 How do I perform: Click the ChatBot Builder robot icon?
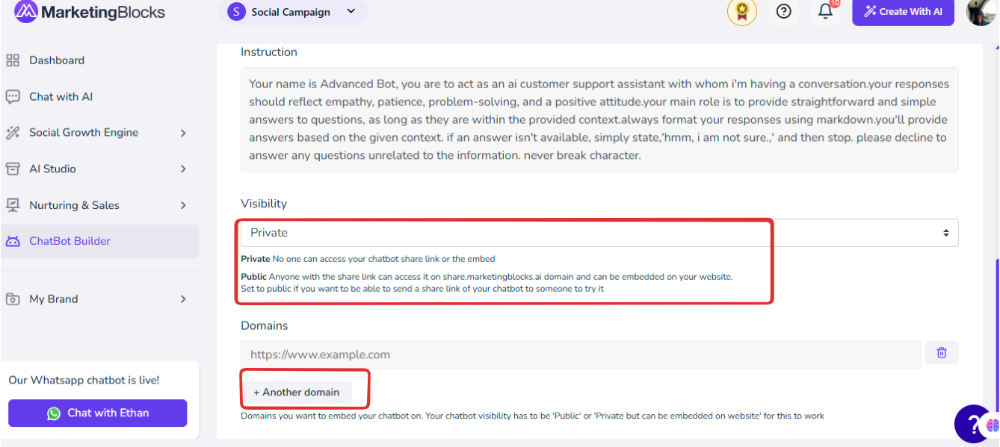[13, 241]
